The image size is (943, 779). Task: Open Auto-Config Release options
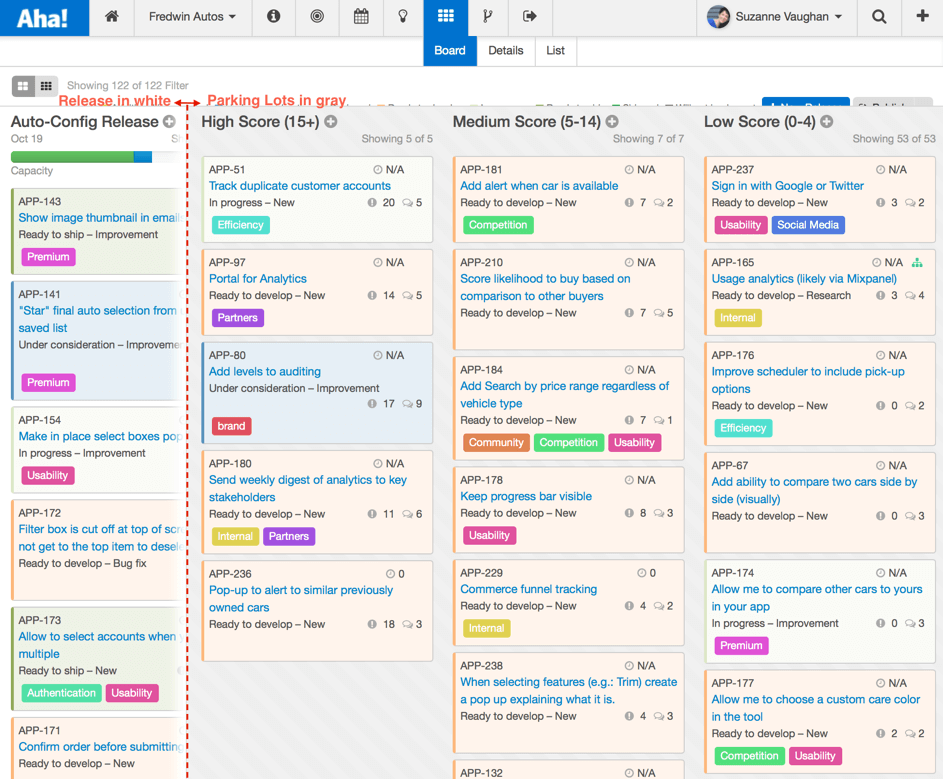click(169, 122)
